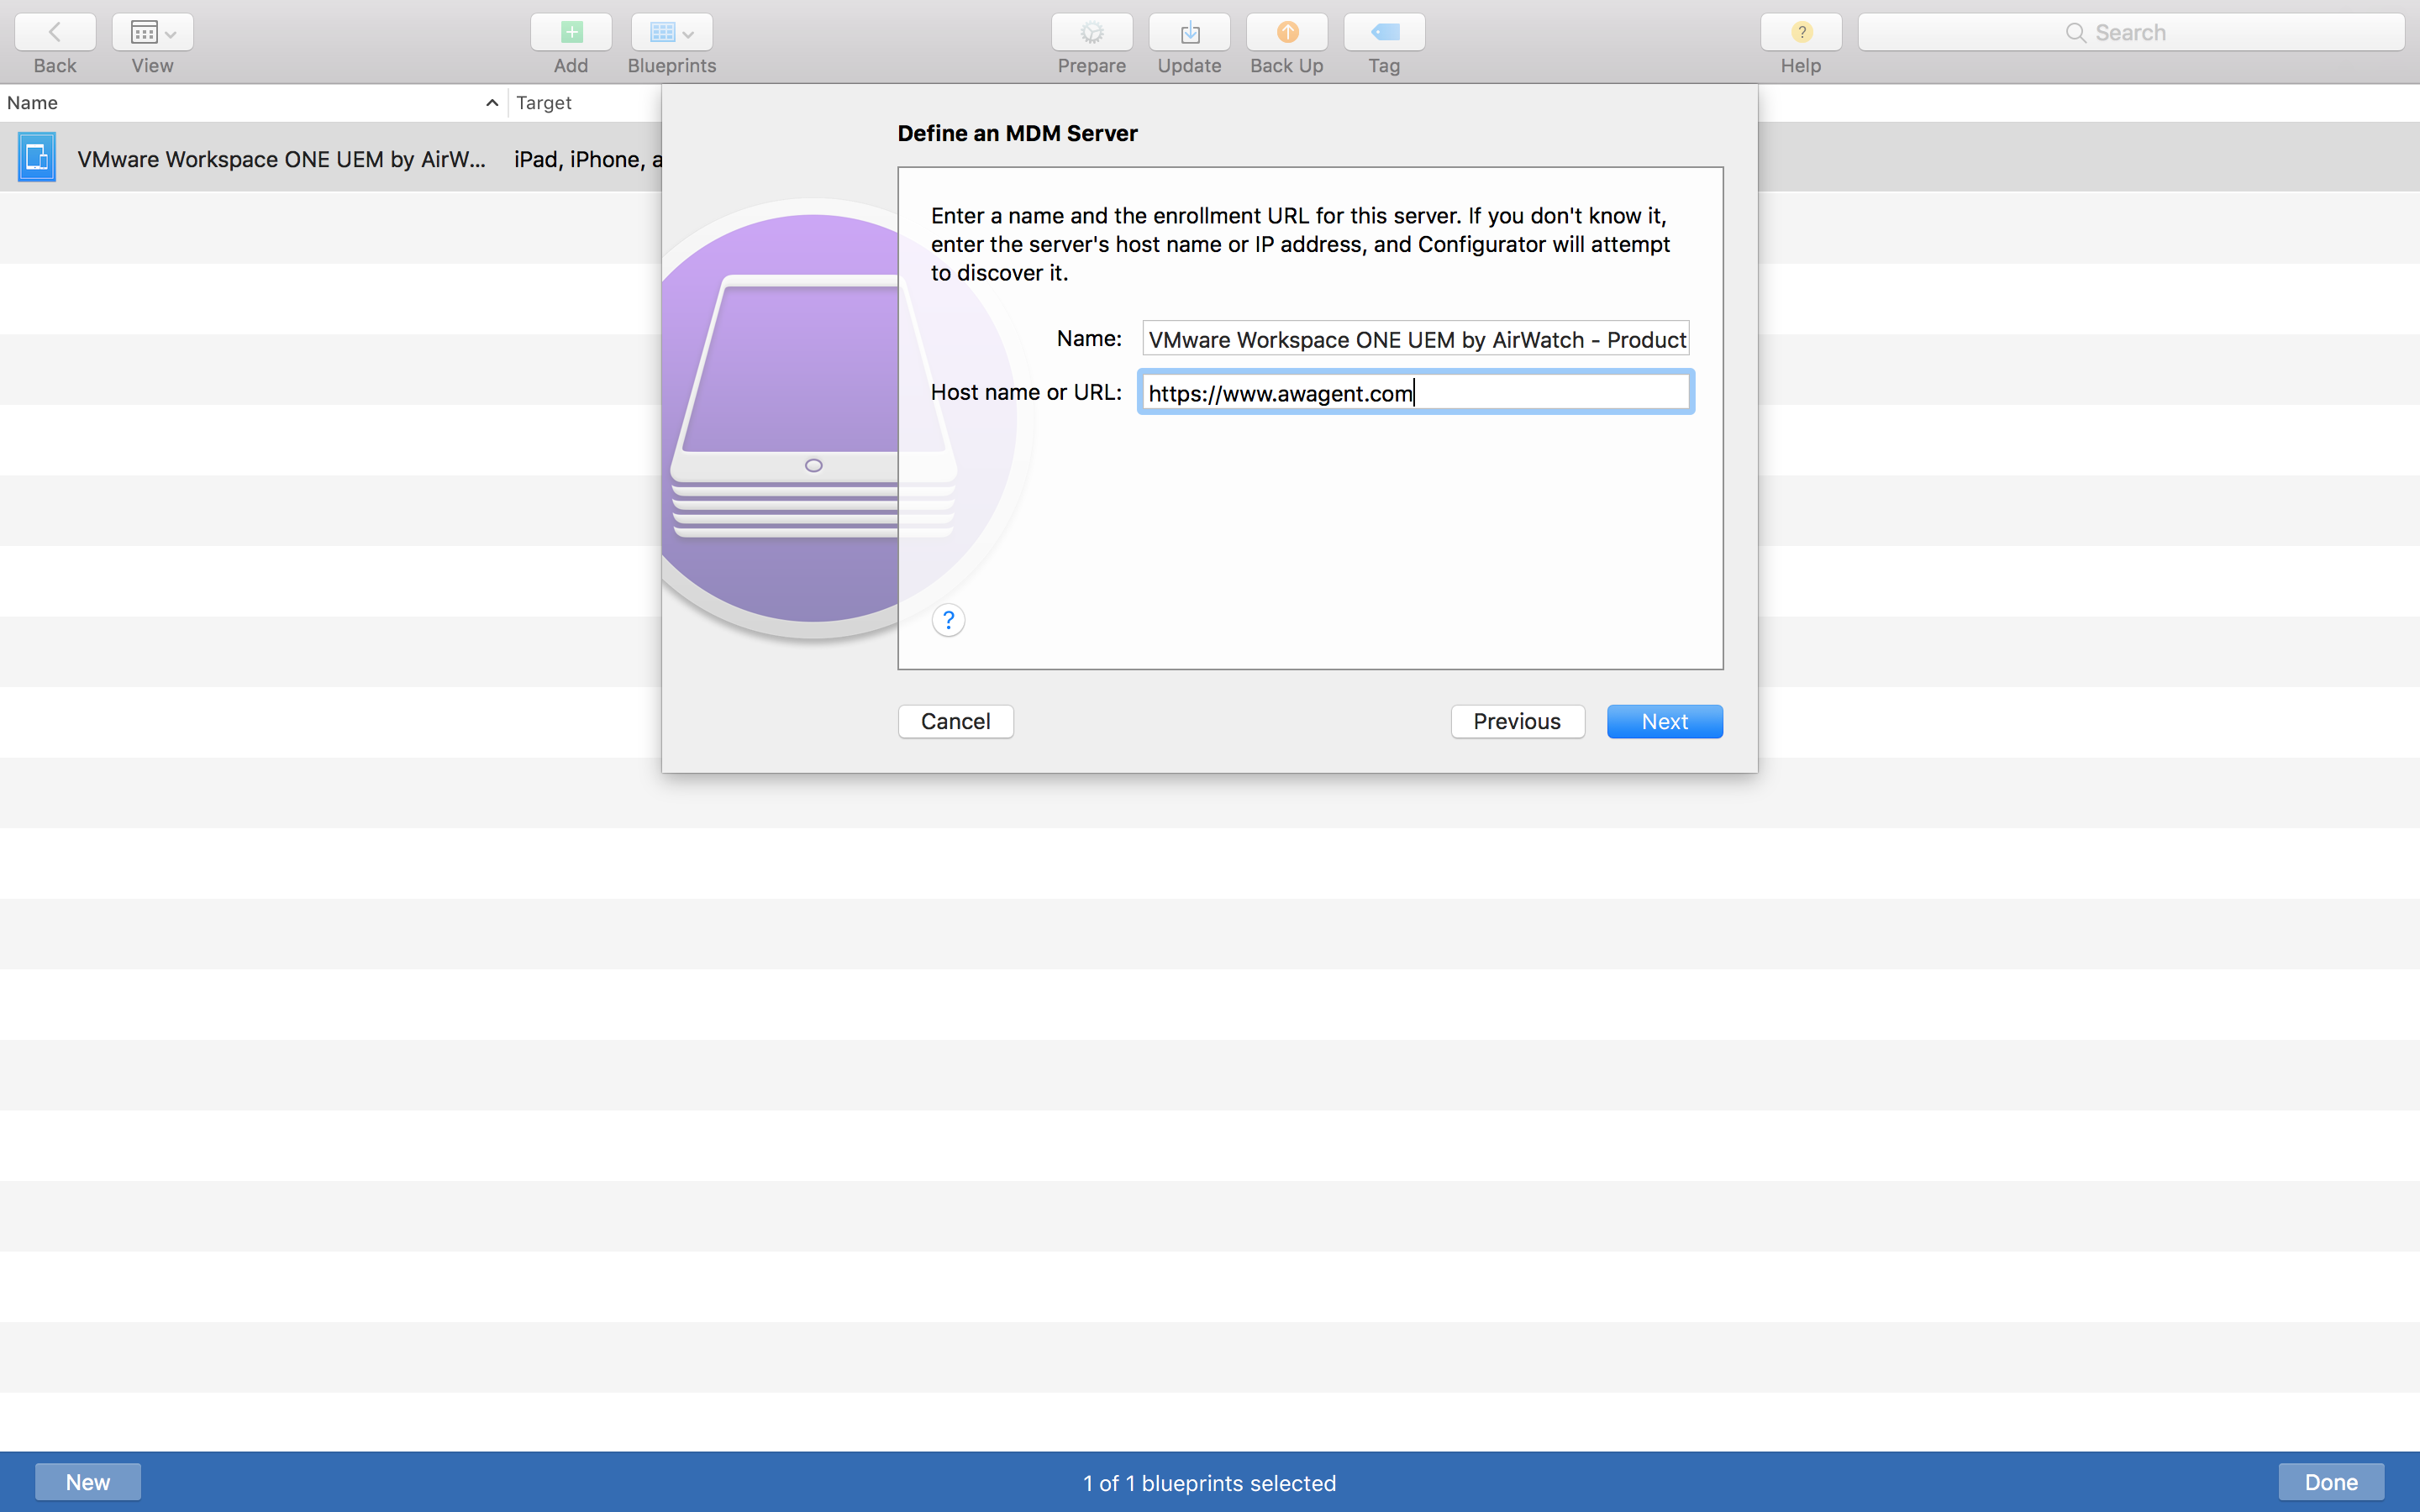Click the Host name or URL field
Viewport: 2420px width, 1512px height.
point(1415,393)
